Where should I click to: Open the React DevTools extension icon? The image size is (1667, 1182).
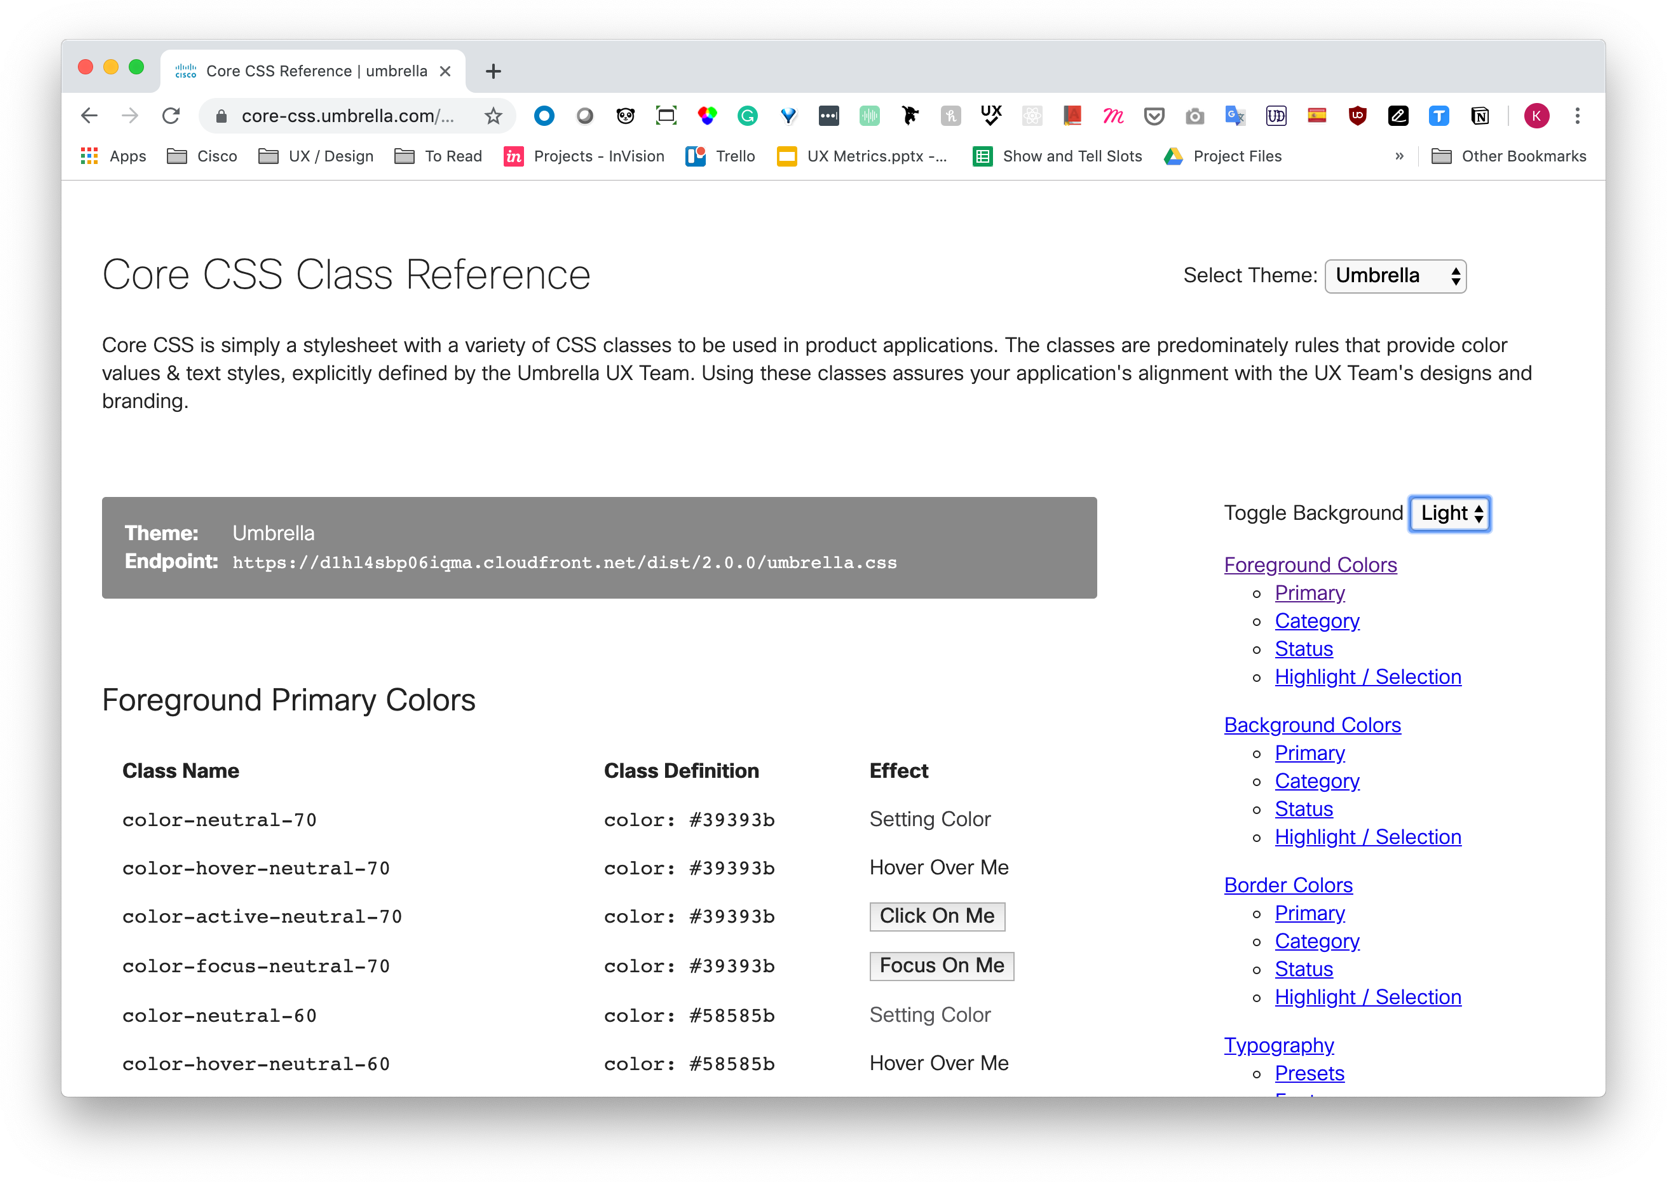tap(1032, 116)
